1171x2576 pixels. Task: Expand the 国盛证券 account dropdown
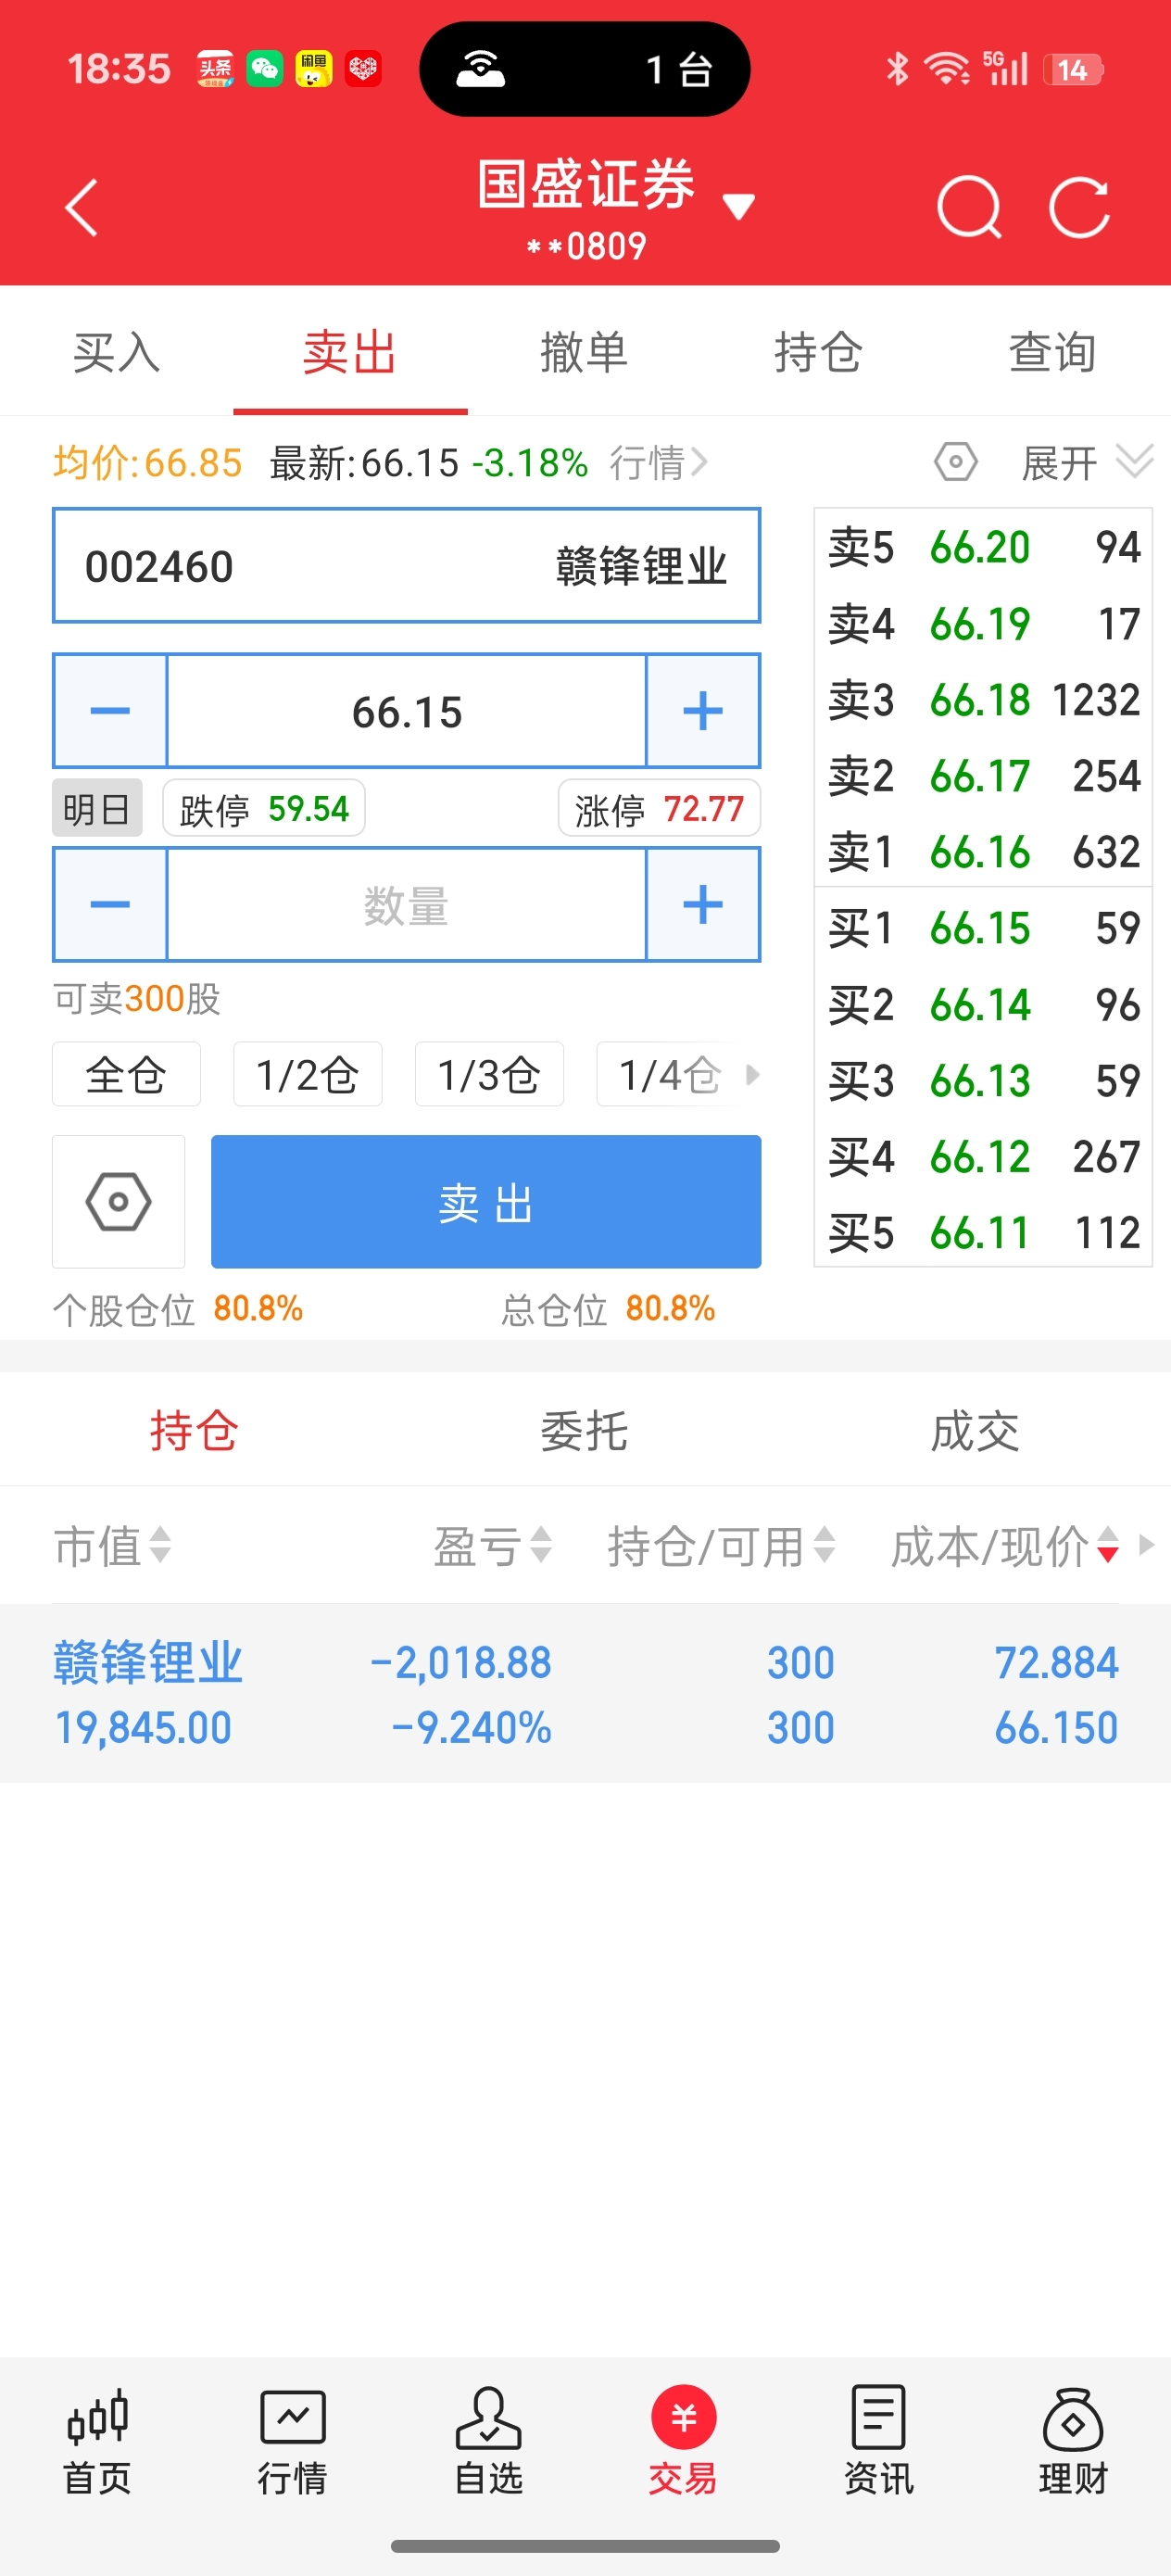(x=738, y=207)
